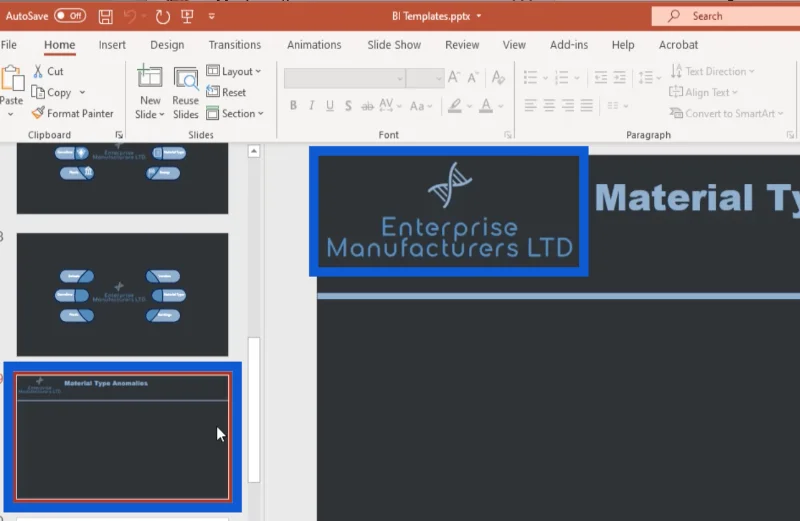Click Increase List Level icon
This screenshot has height=521, width=800.
tap(619, 78)
